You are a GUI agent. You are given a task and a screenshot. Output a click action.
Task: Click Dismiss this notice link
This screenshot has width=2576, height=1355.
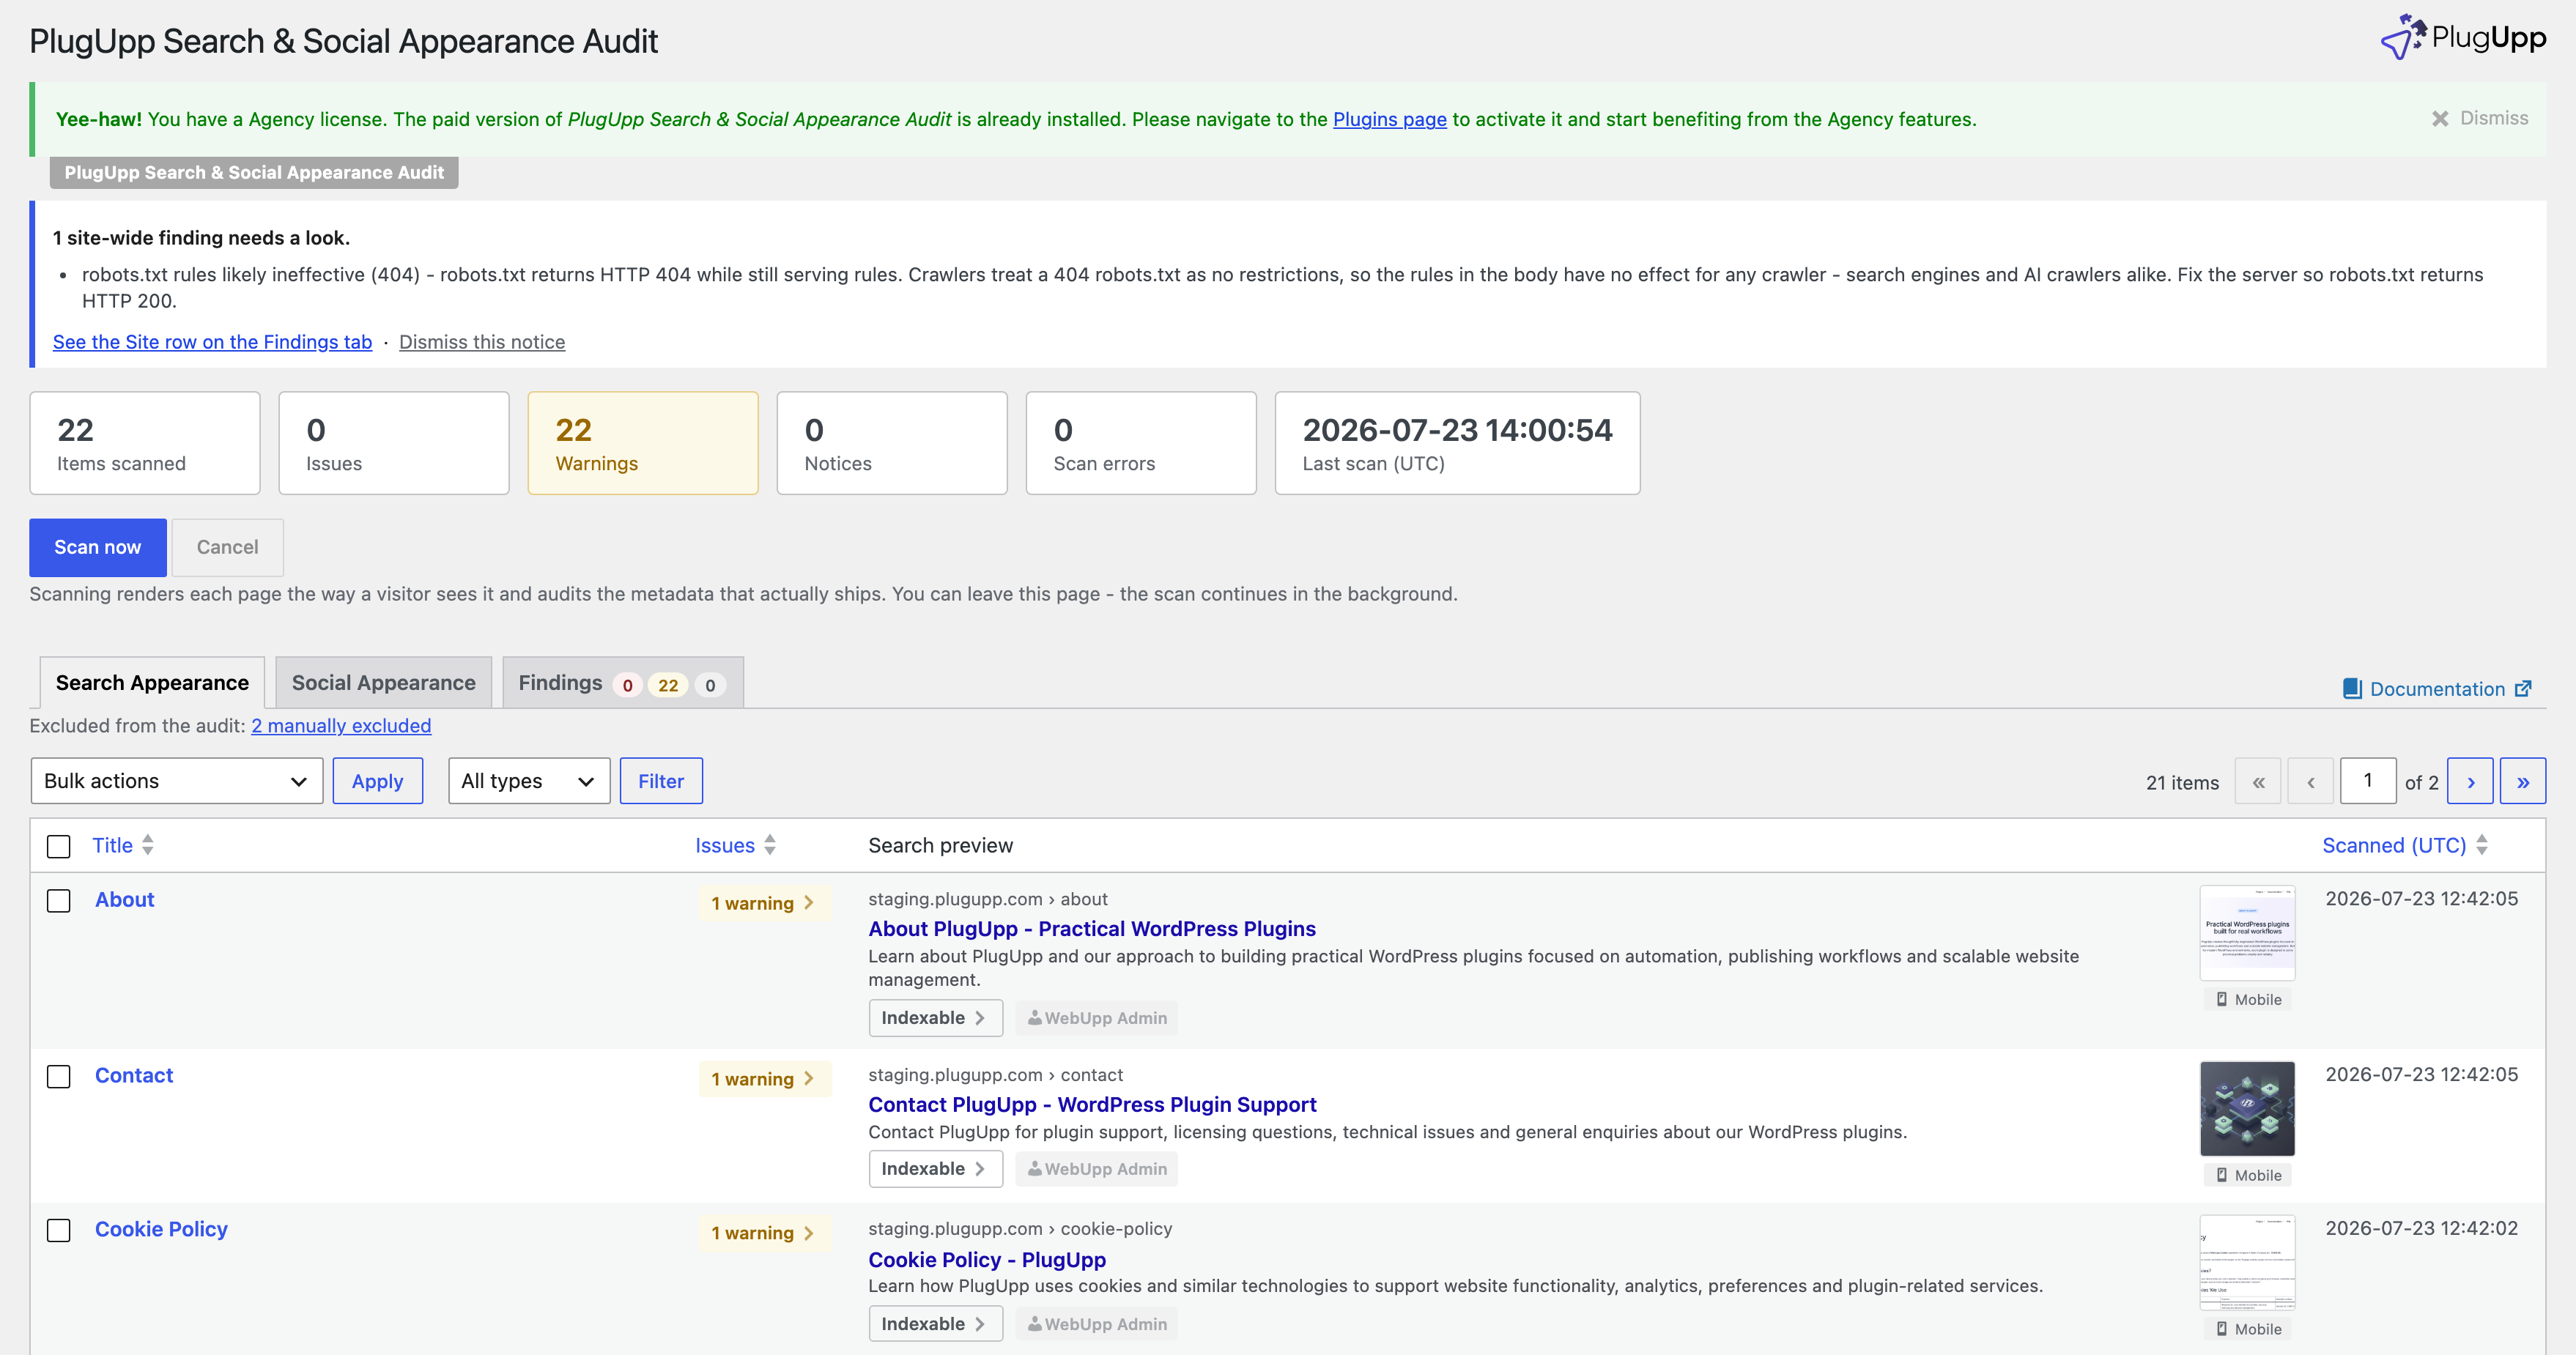[482, 342]
